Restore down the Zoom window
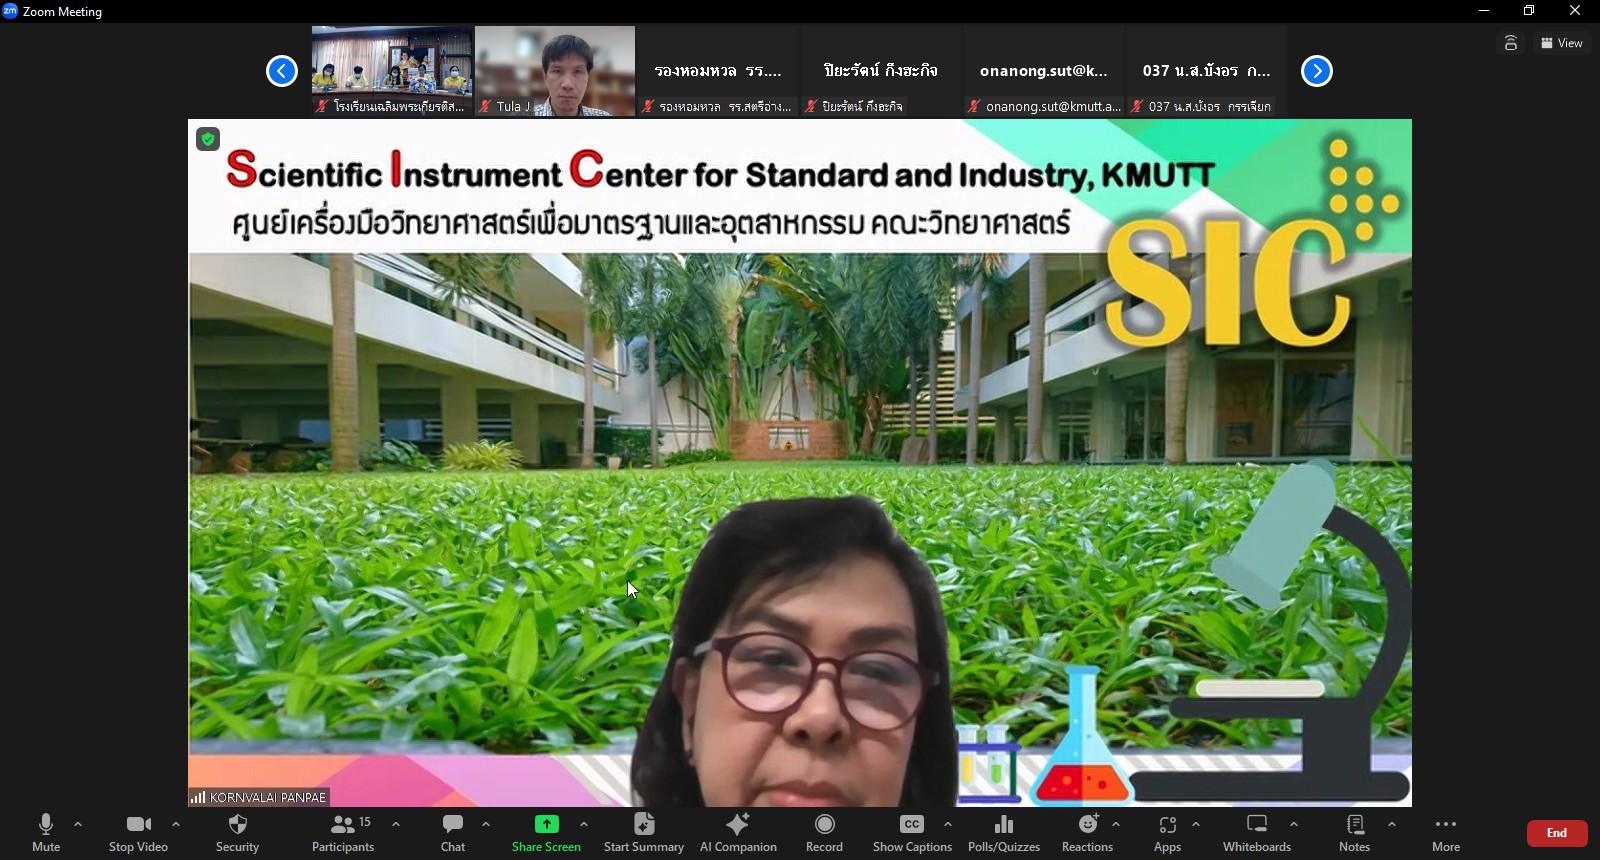Viewport: 1600px width, 860px height. click(1529, 11)
